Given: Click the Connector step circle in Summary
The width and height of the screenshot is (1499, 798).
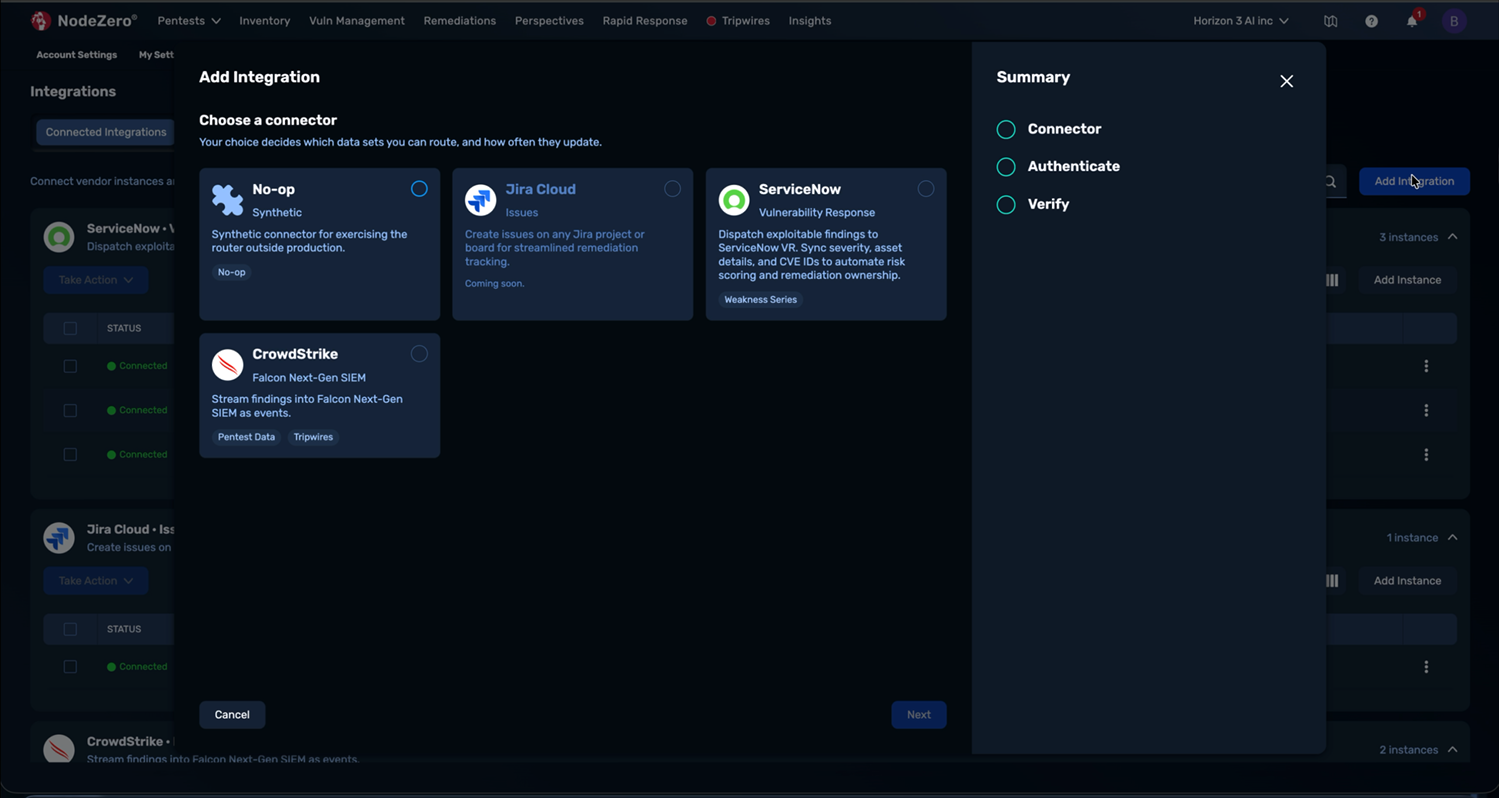Looking at the screenshot, I should (x=1006, y=130).
